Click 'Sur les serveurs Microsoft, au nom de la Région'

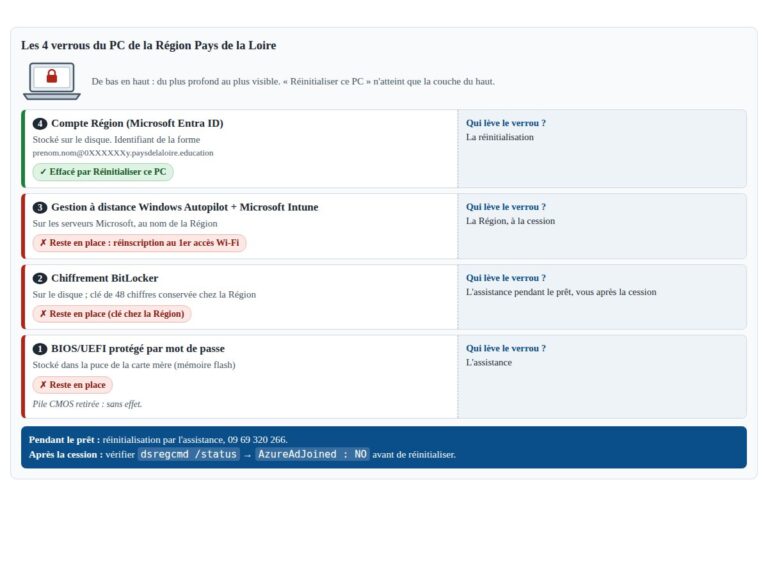[125, 224]
